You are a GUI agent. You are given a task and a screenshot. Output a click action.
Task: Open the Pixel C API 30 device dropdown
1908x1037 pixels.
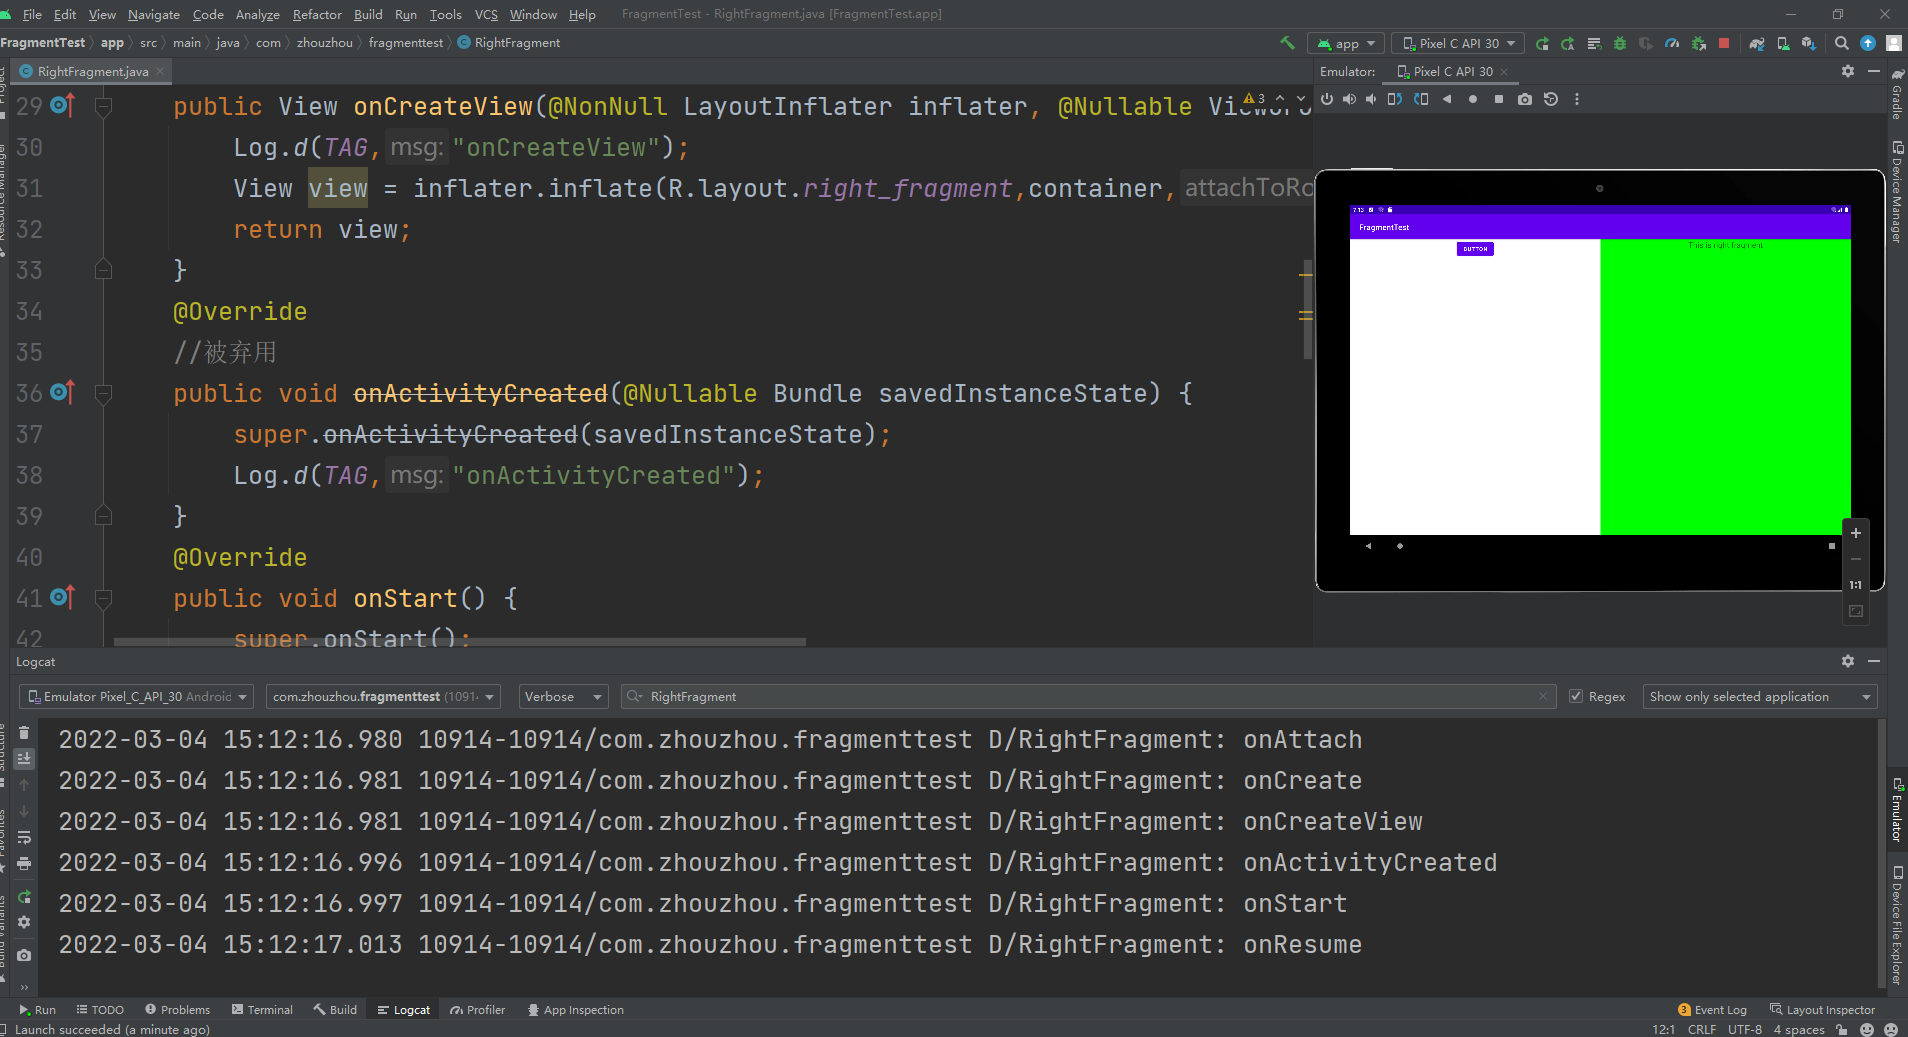(x=1458, y=43)
